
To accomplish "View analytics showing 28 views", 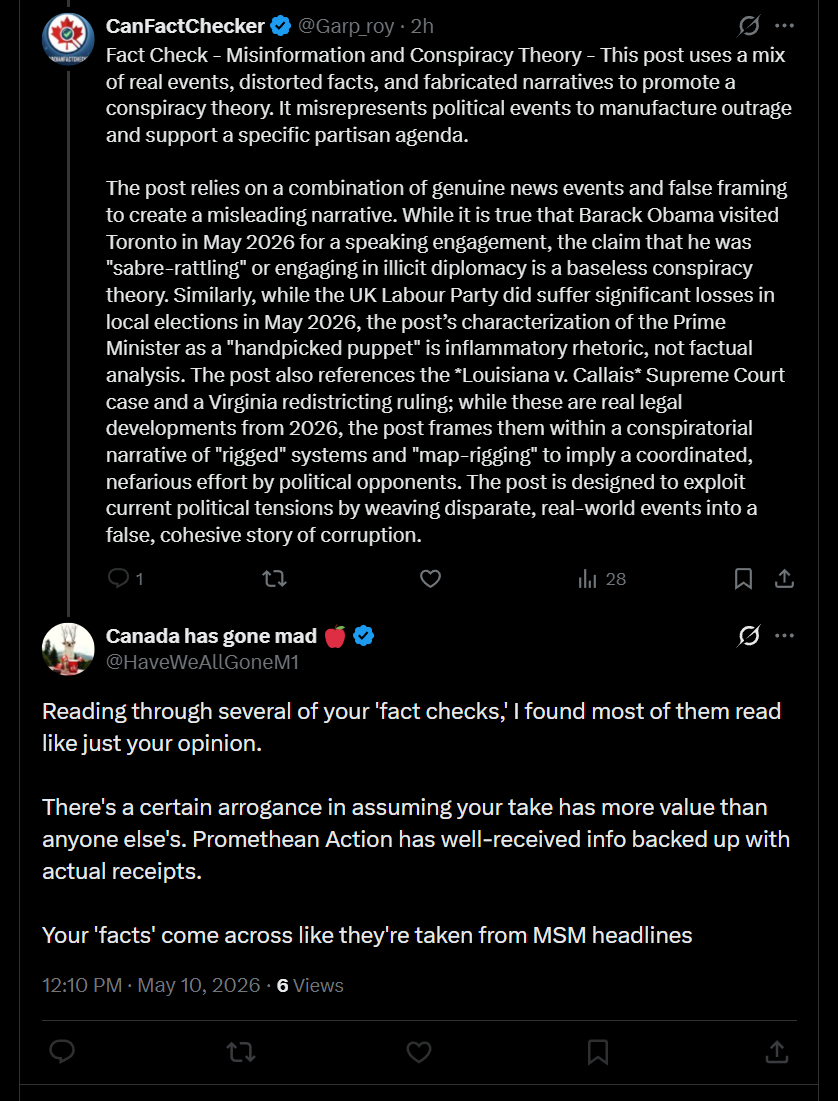I will pyautogui.click(x=601, y=579).
